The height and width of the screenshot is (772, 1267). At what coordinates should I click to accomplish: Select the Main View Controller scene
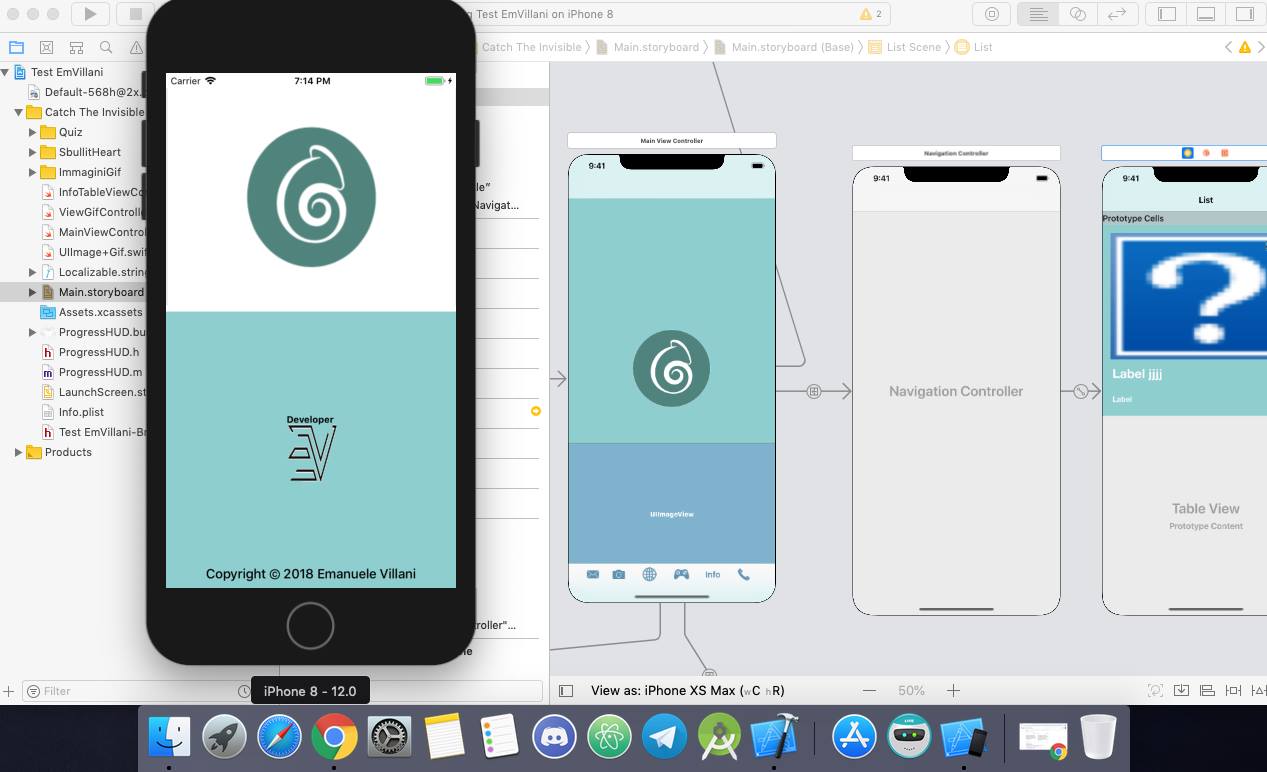pyautogui.click(x=672, y=141)
